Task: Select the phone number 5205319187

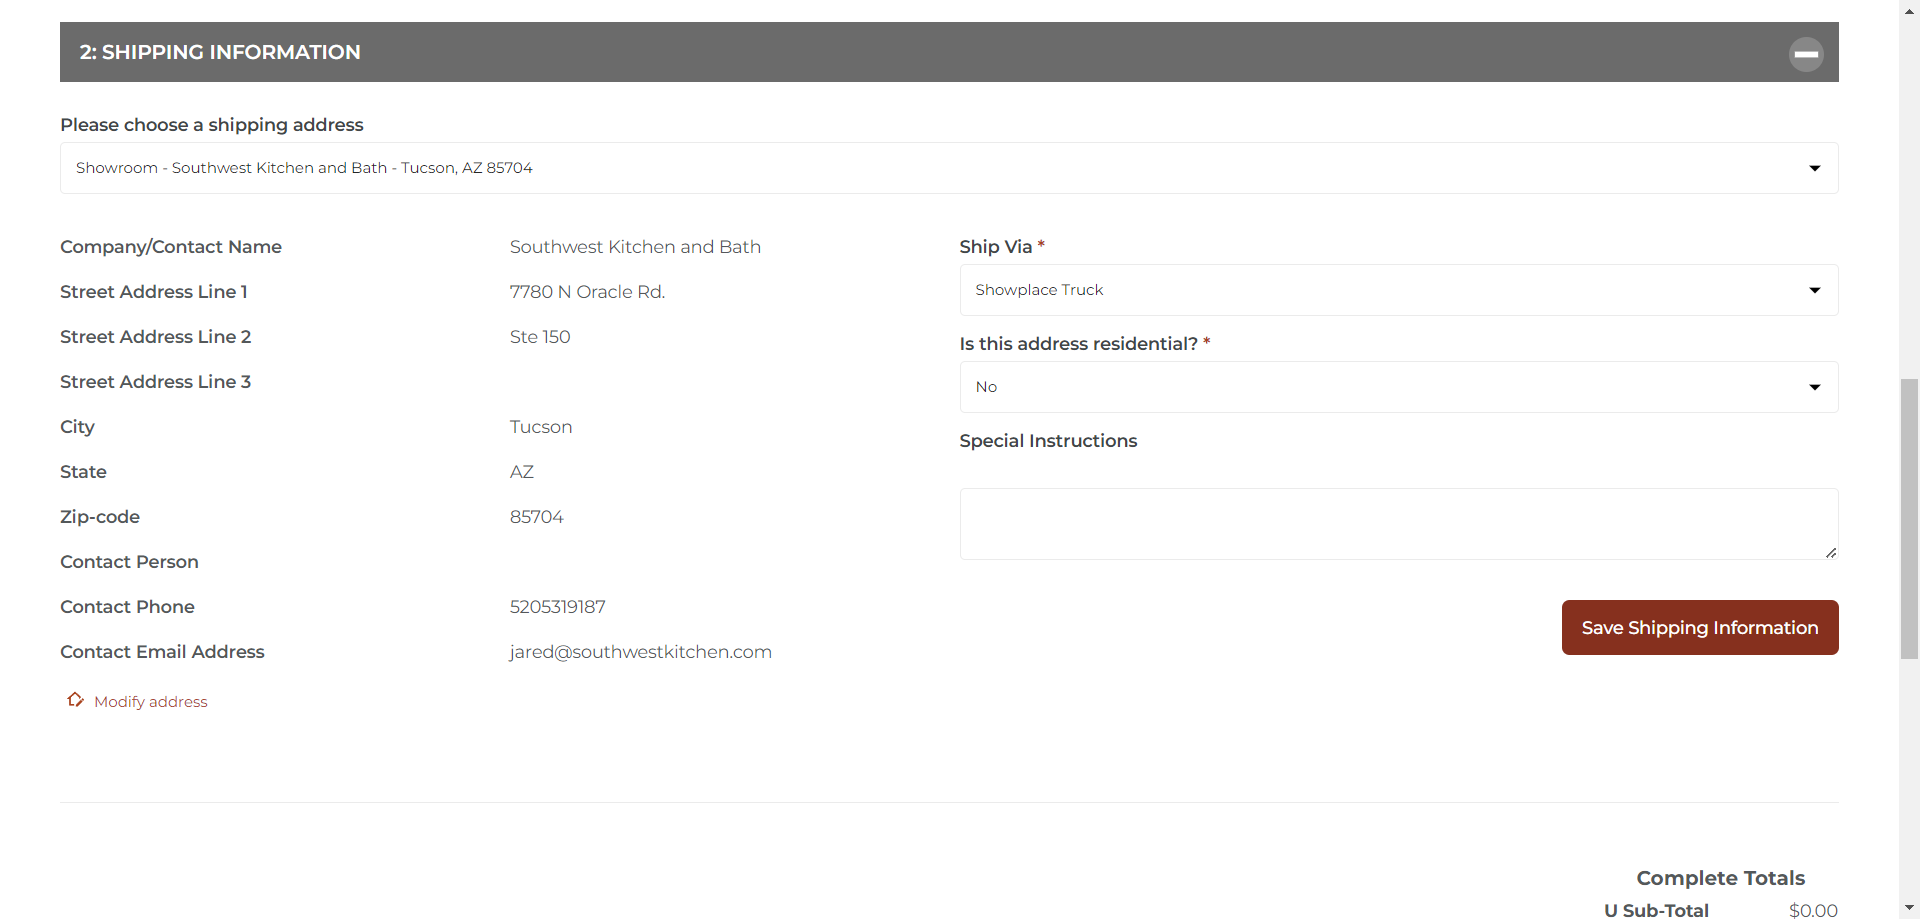Action: [558, 607]
